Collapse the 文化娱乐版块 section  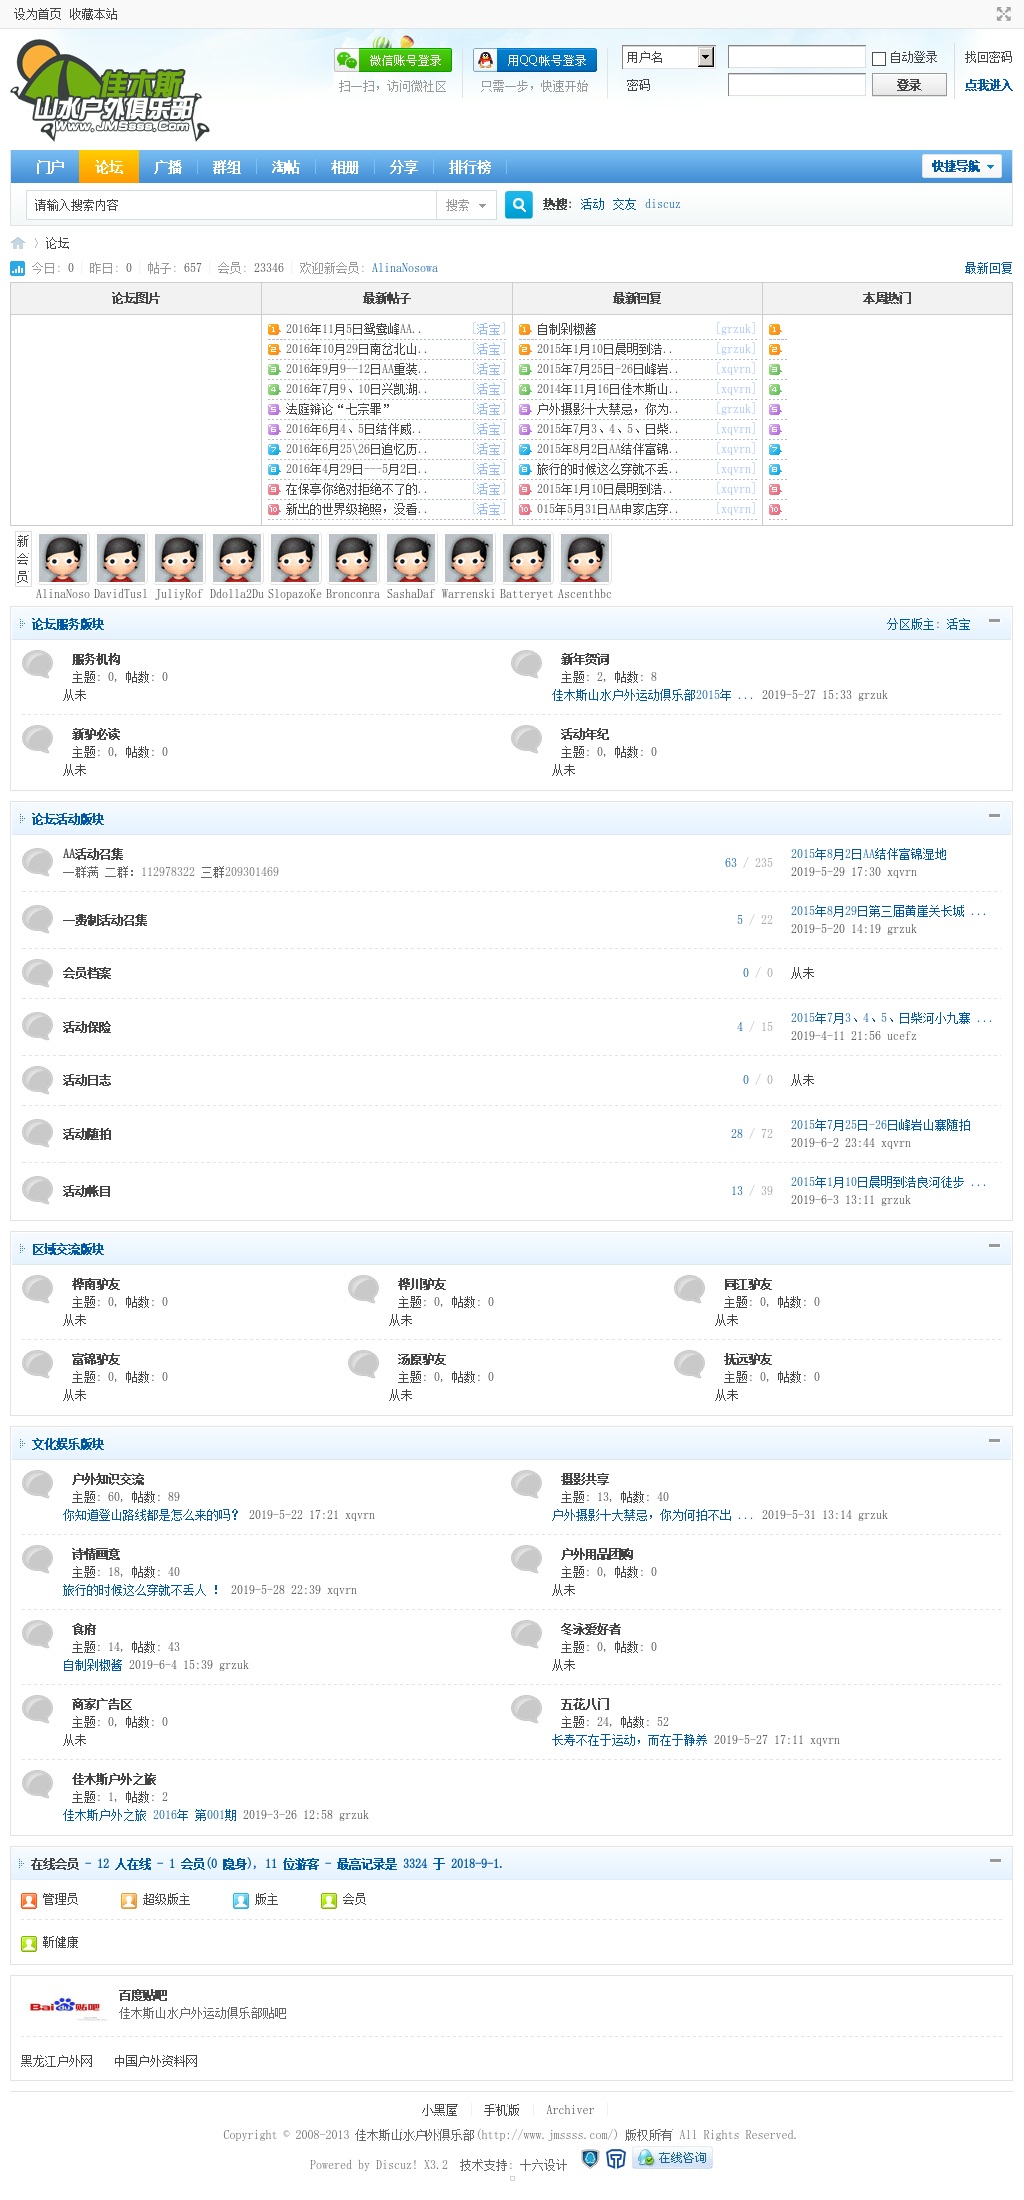point(994,1441)
